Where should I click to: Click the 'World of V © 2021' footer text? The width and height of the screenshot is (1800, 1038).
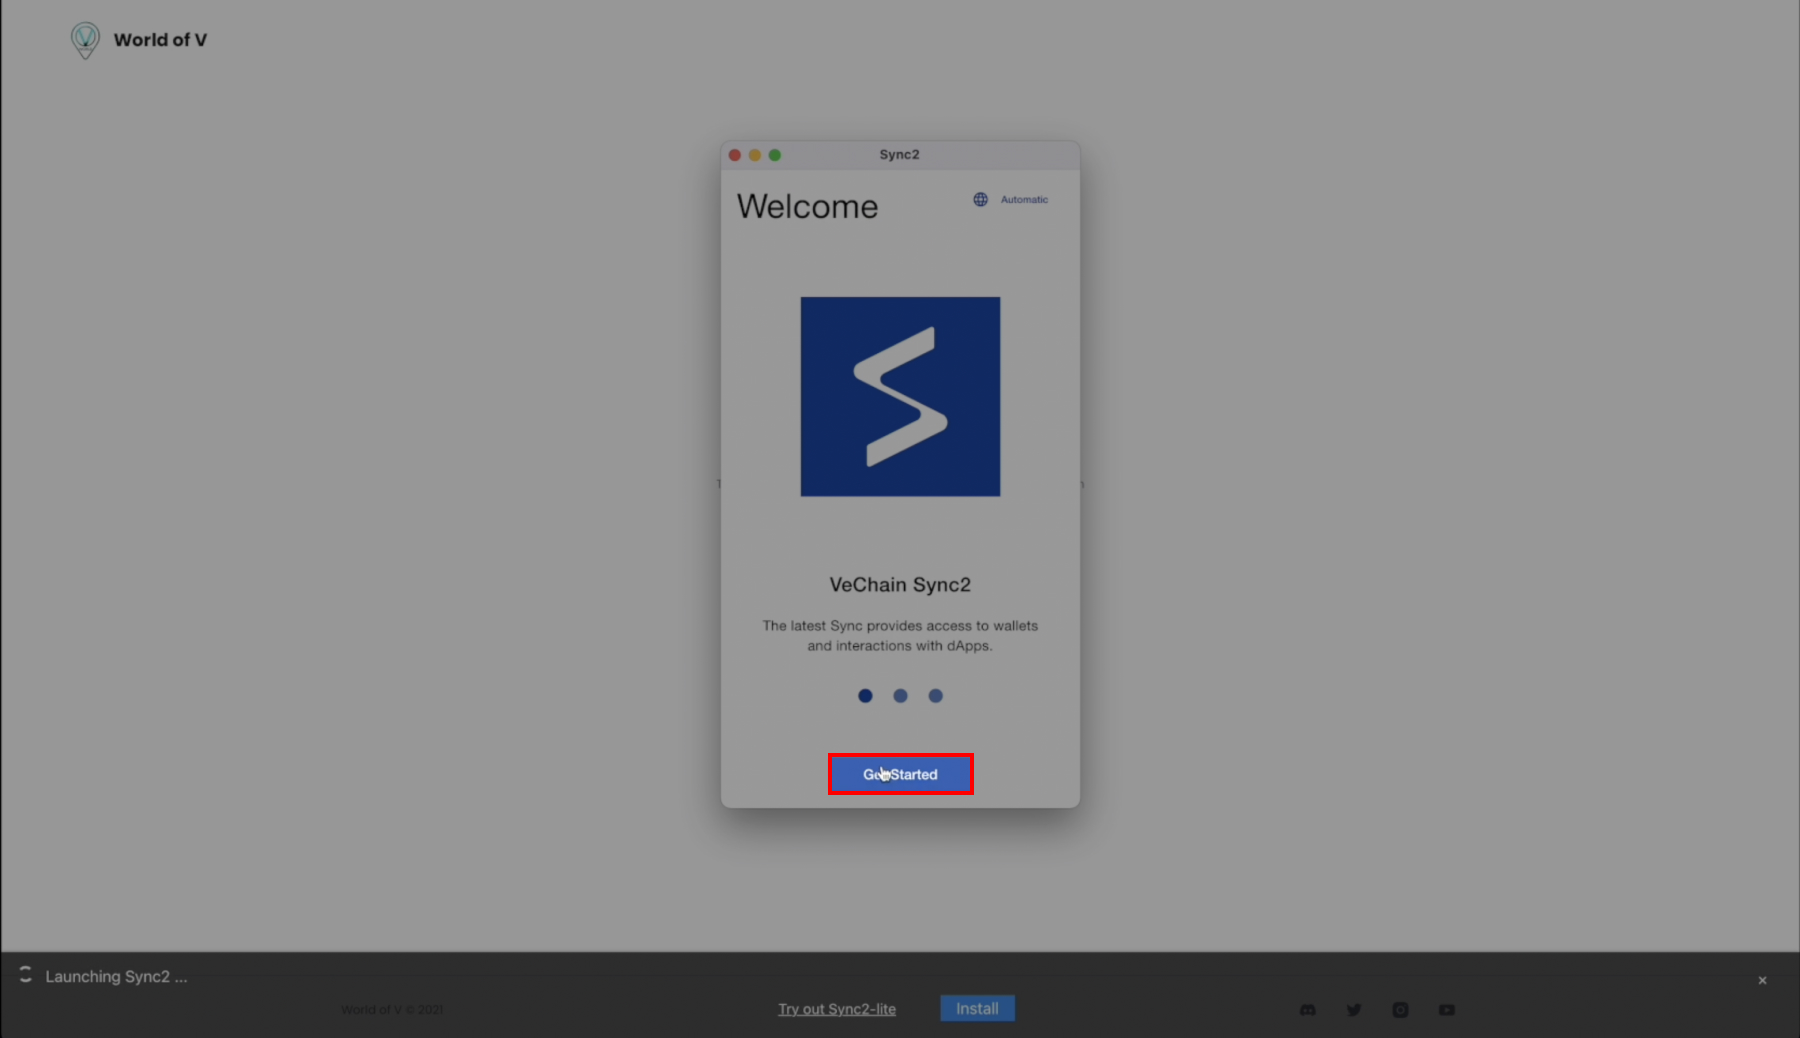click(x=392, y=1010)
